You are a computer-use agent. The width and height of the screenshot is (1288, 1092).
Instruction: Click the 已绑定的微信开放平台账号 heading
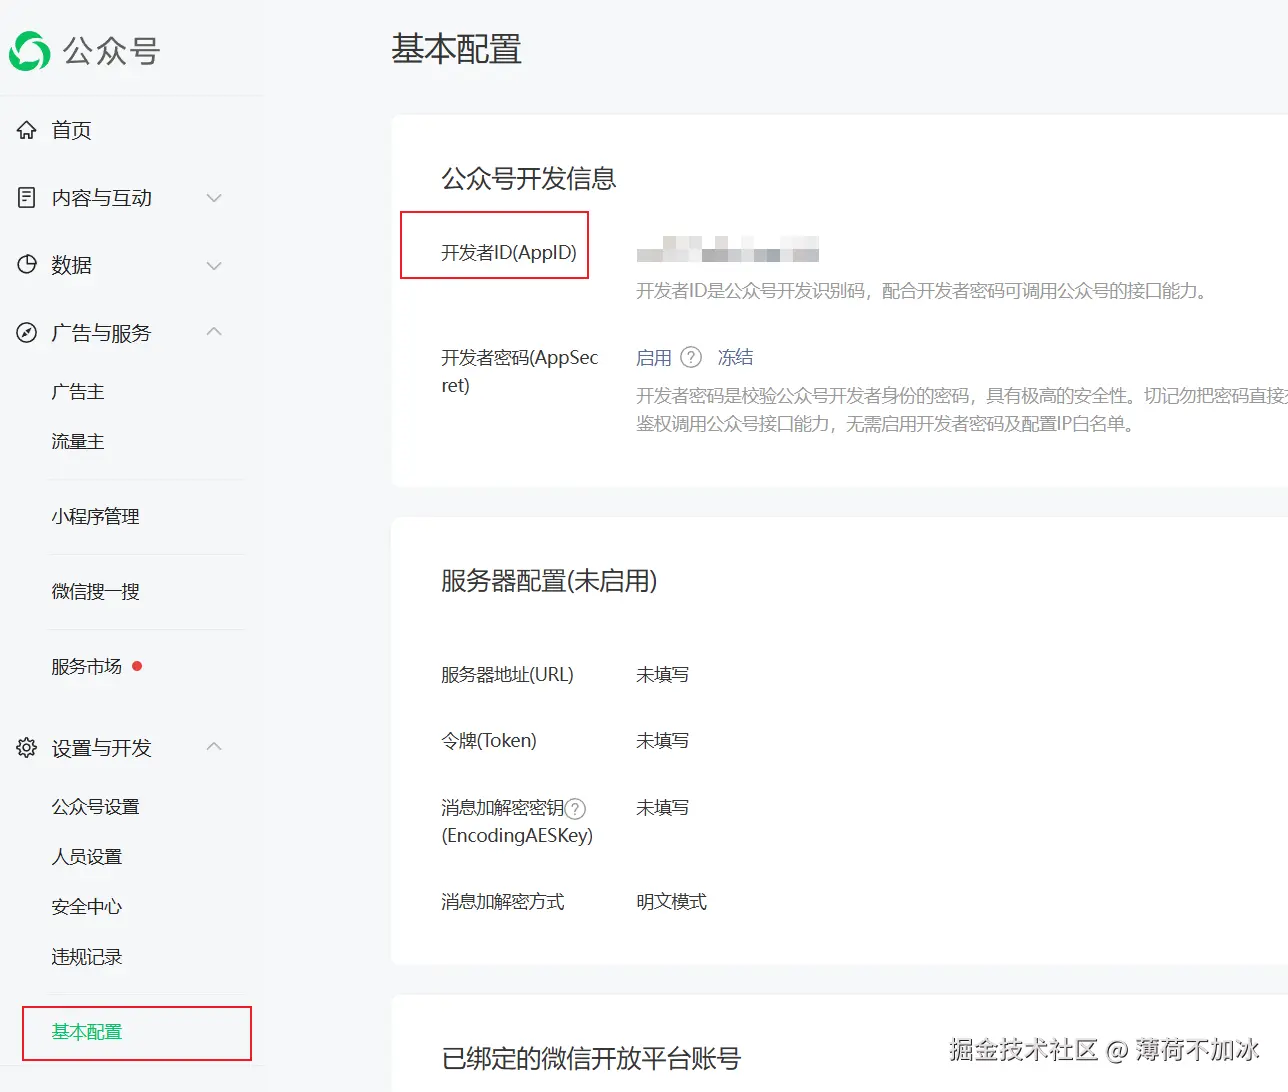point(591,1059)
